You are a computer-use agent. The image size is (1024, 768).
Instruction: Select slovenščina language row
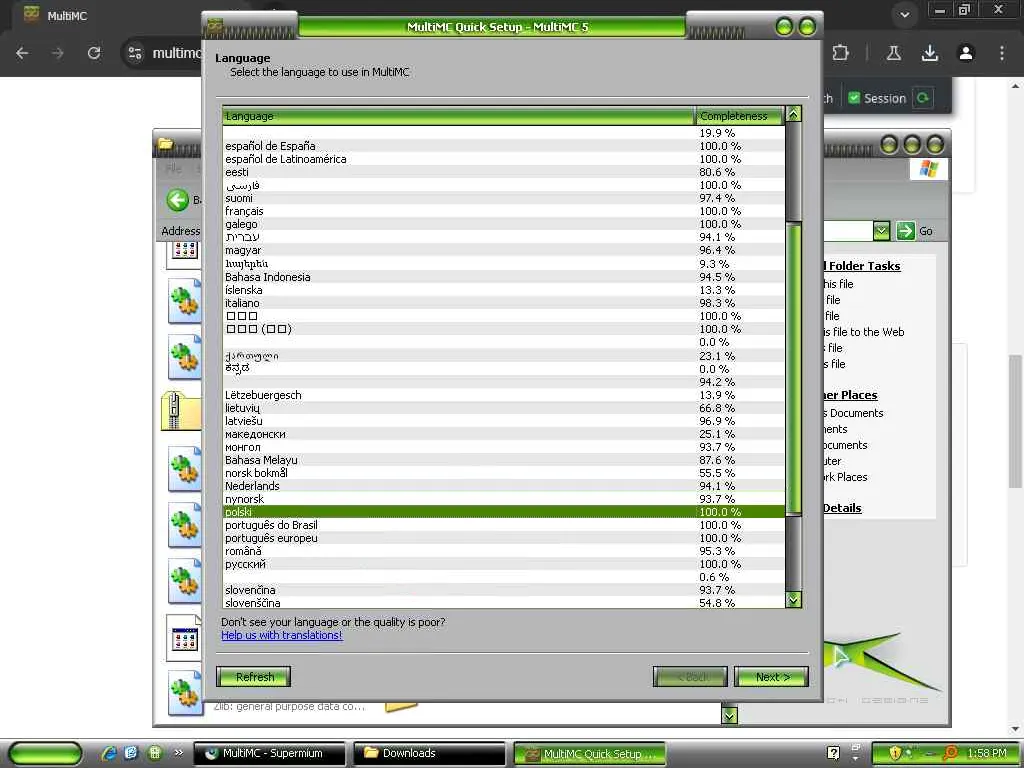pos(504,602)
